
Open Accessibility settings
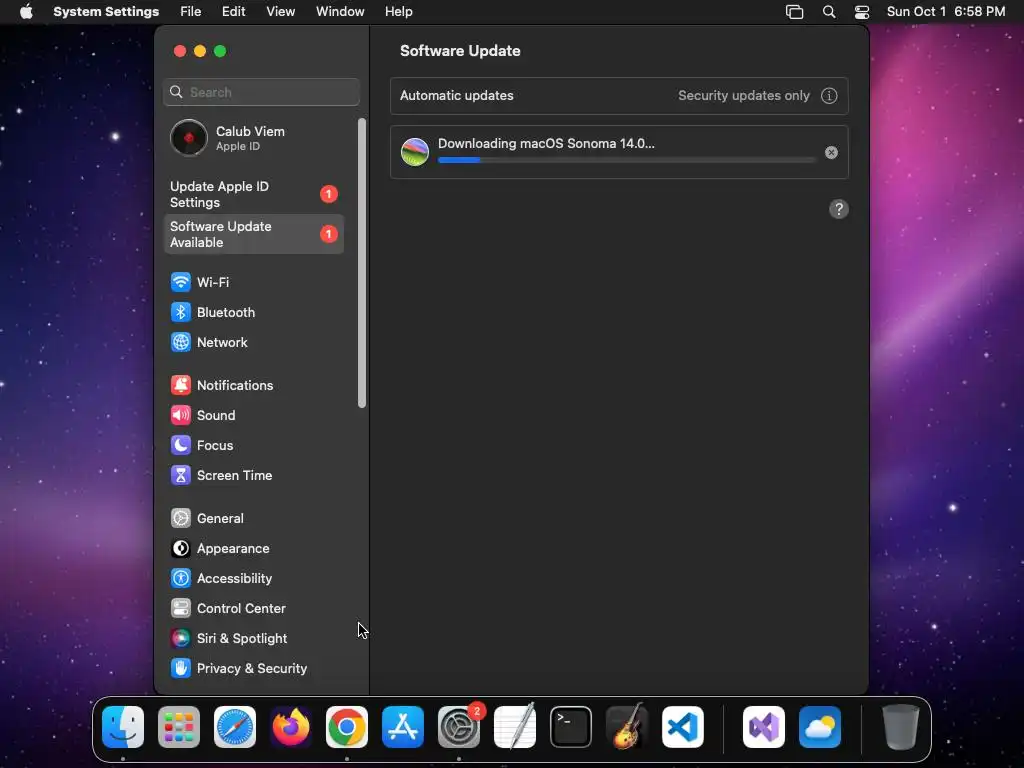click(x=253, y=579)
